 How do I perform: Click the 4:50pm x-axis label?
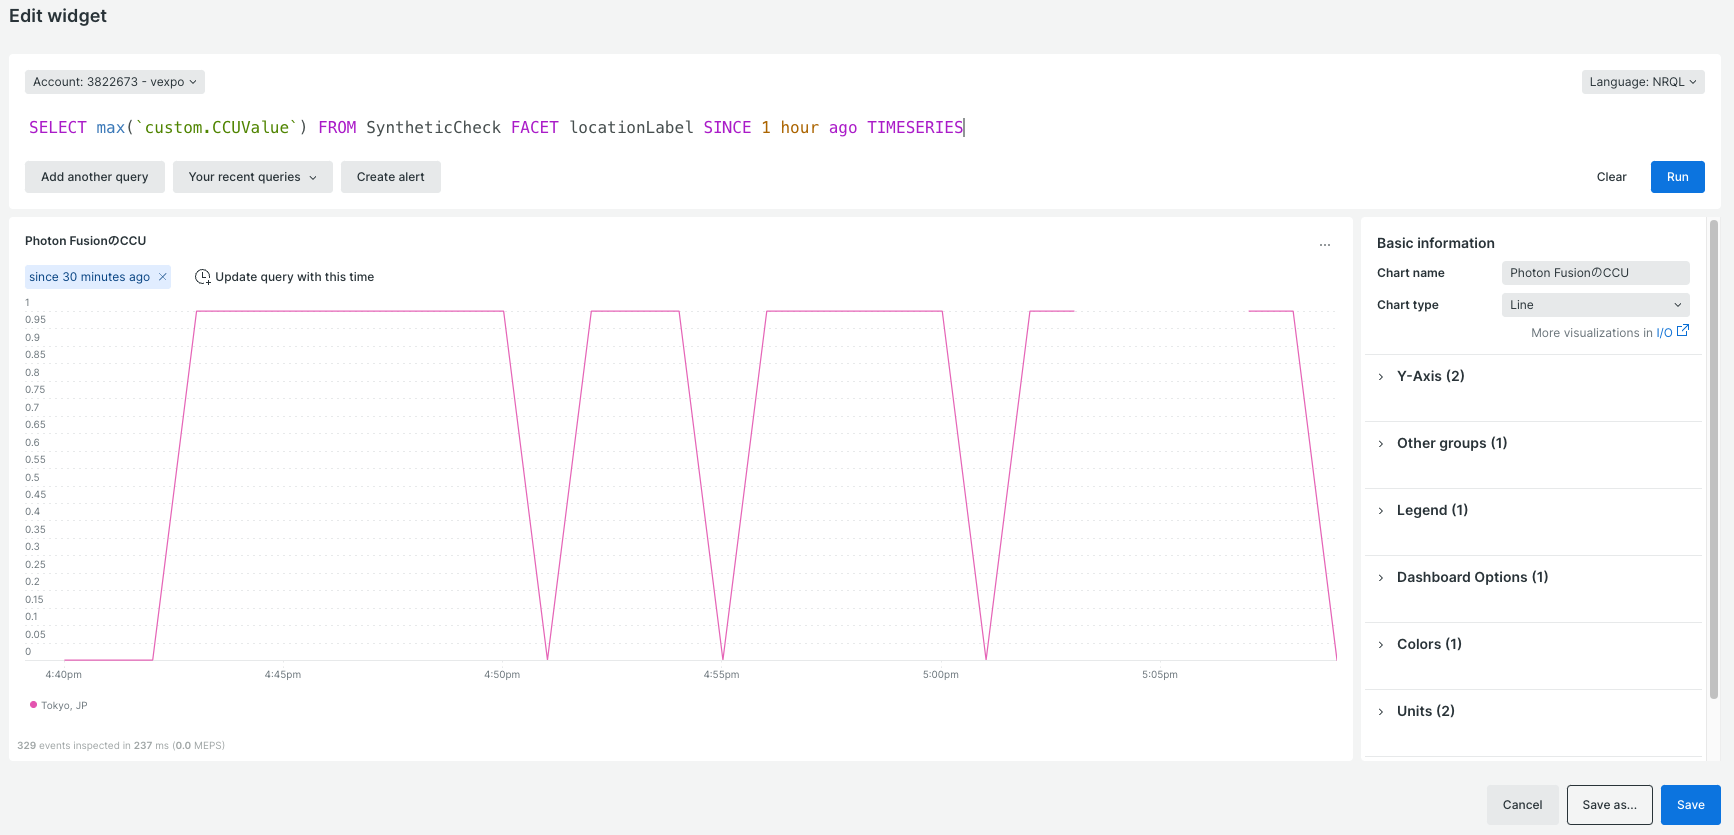[502, 675]
